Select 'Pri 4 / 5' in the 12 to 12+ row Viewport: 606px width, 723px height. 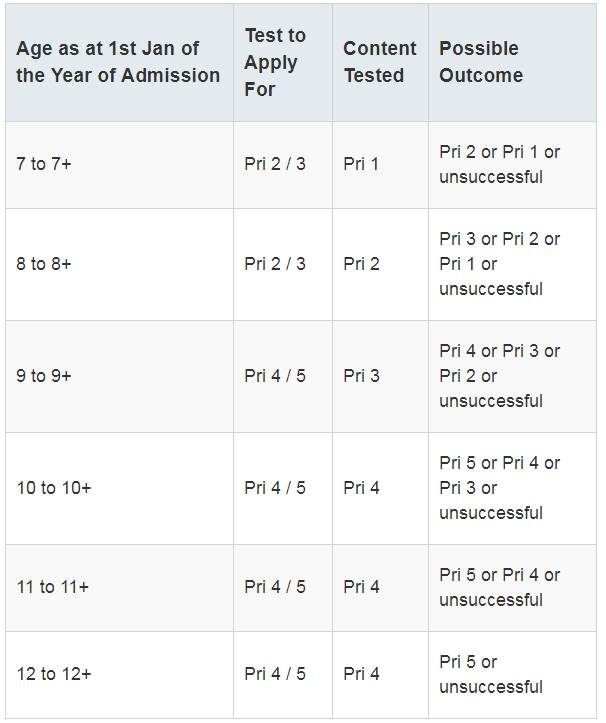[275, 674]
